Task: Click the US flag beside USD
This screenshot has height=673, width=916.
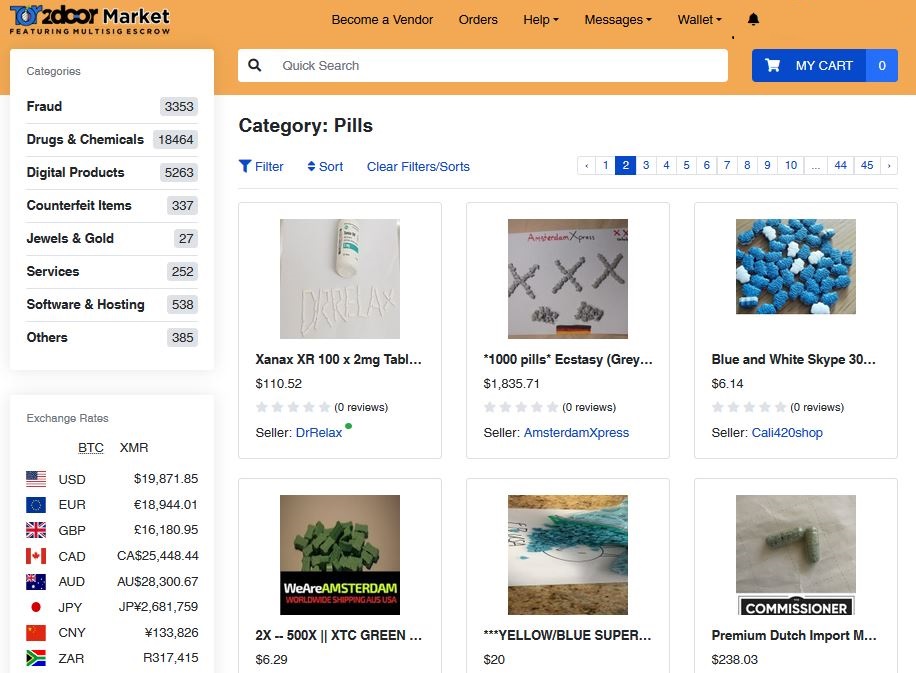Action: point(37,479)
